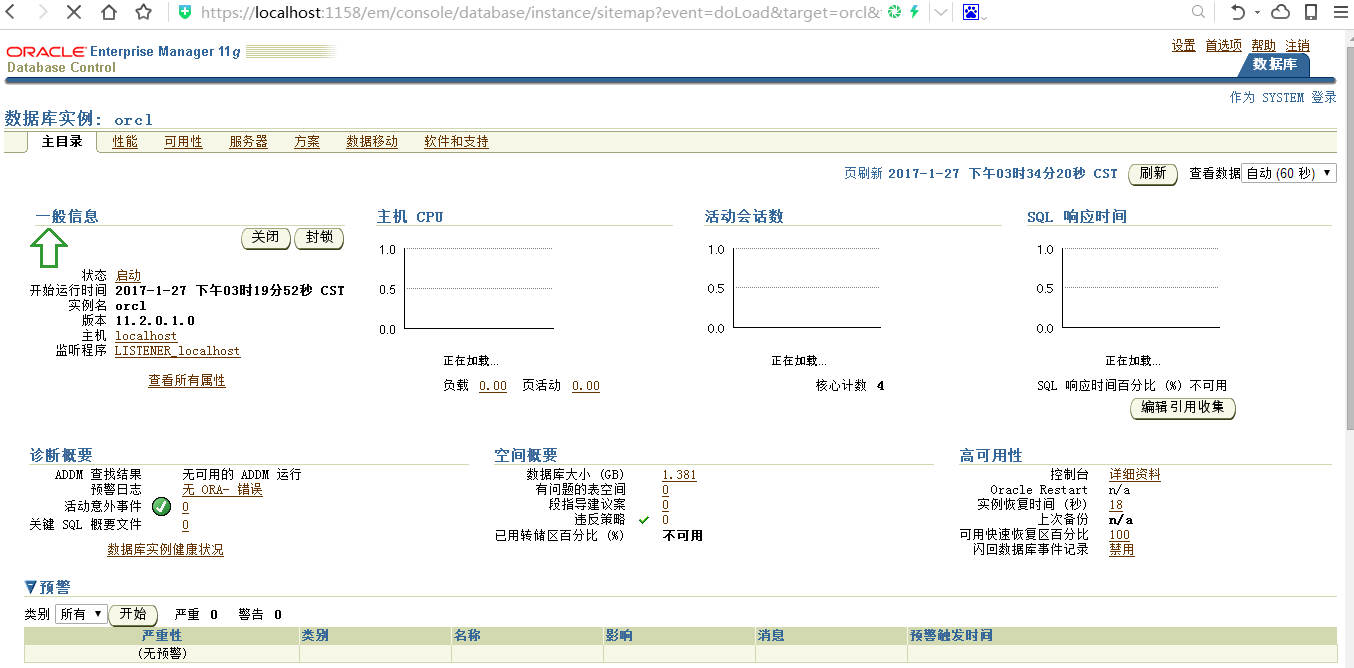Open the 查看数据 自动 (60 秒) dropdown

click(1289, 173)
